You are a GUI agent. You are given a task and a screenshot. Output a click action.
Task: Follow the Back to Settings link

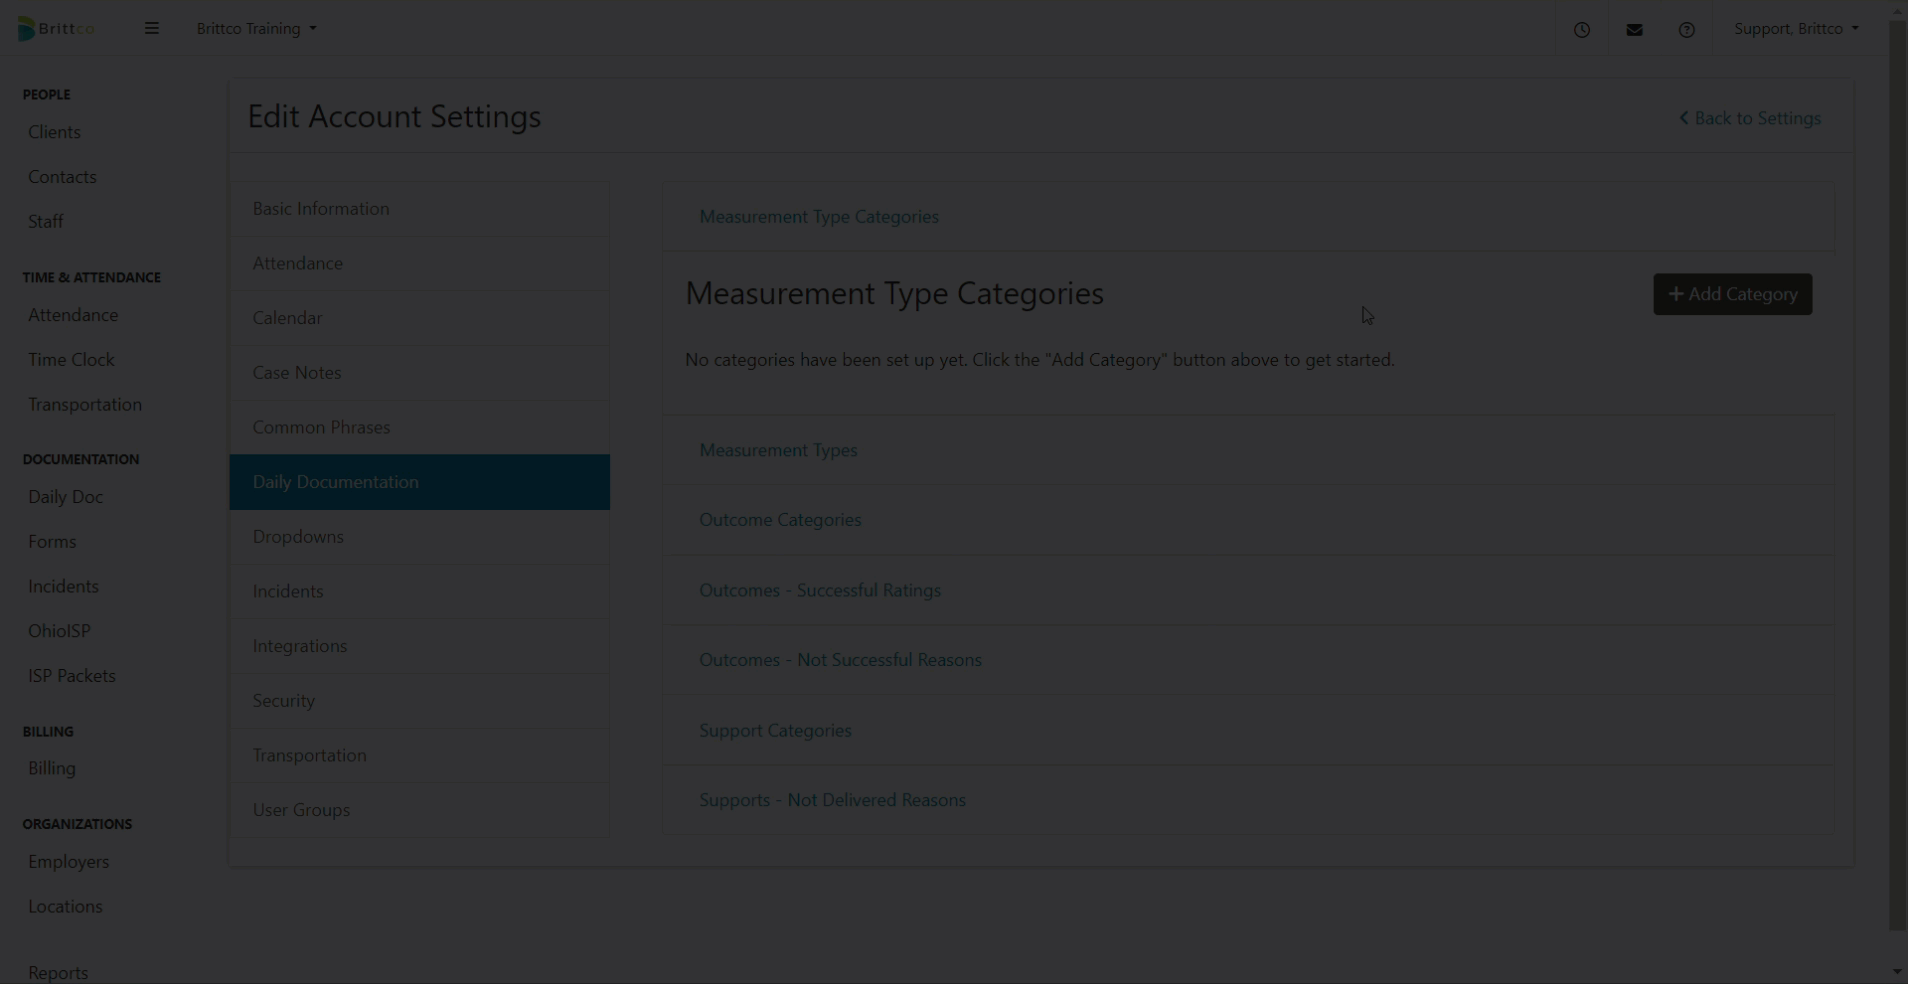(1758, 118)
